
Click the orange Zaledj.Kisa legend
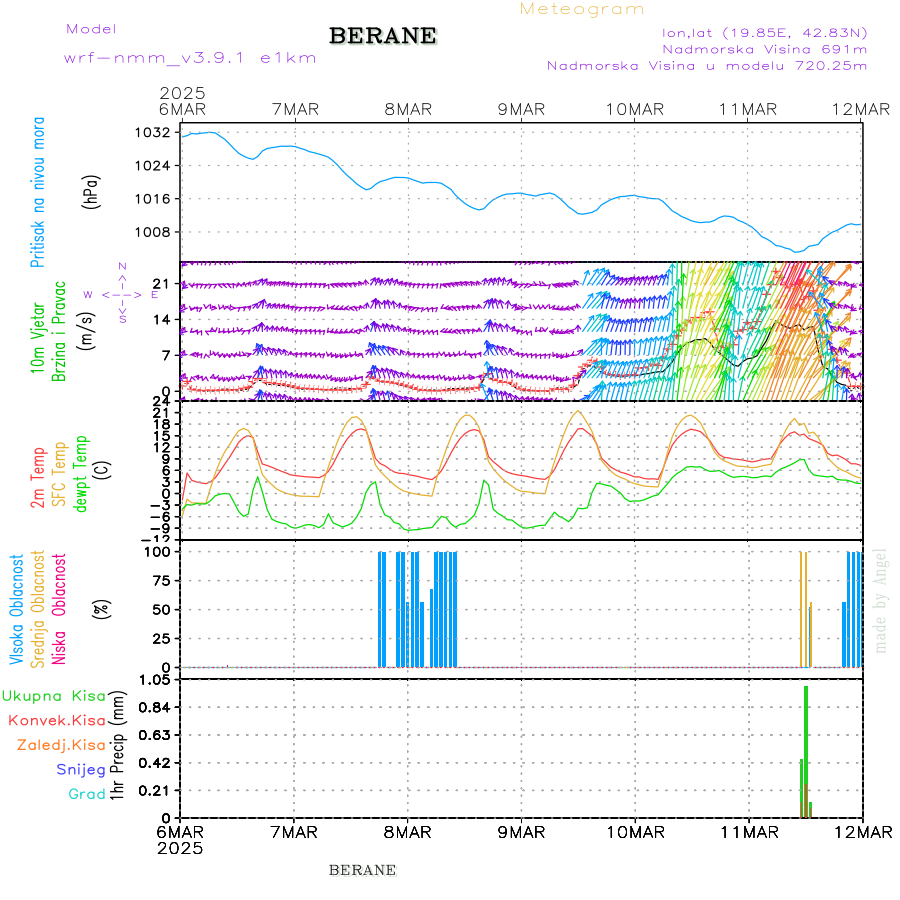(x=61, y=746)
